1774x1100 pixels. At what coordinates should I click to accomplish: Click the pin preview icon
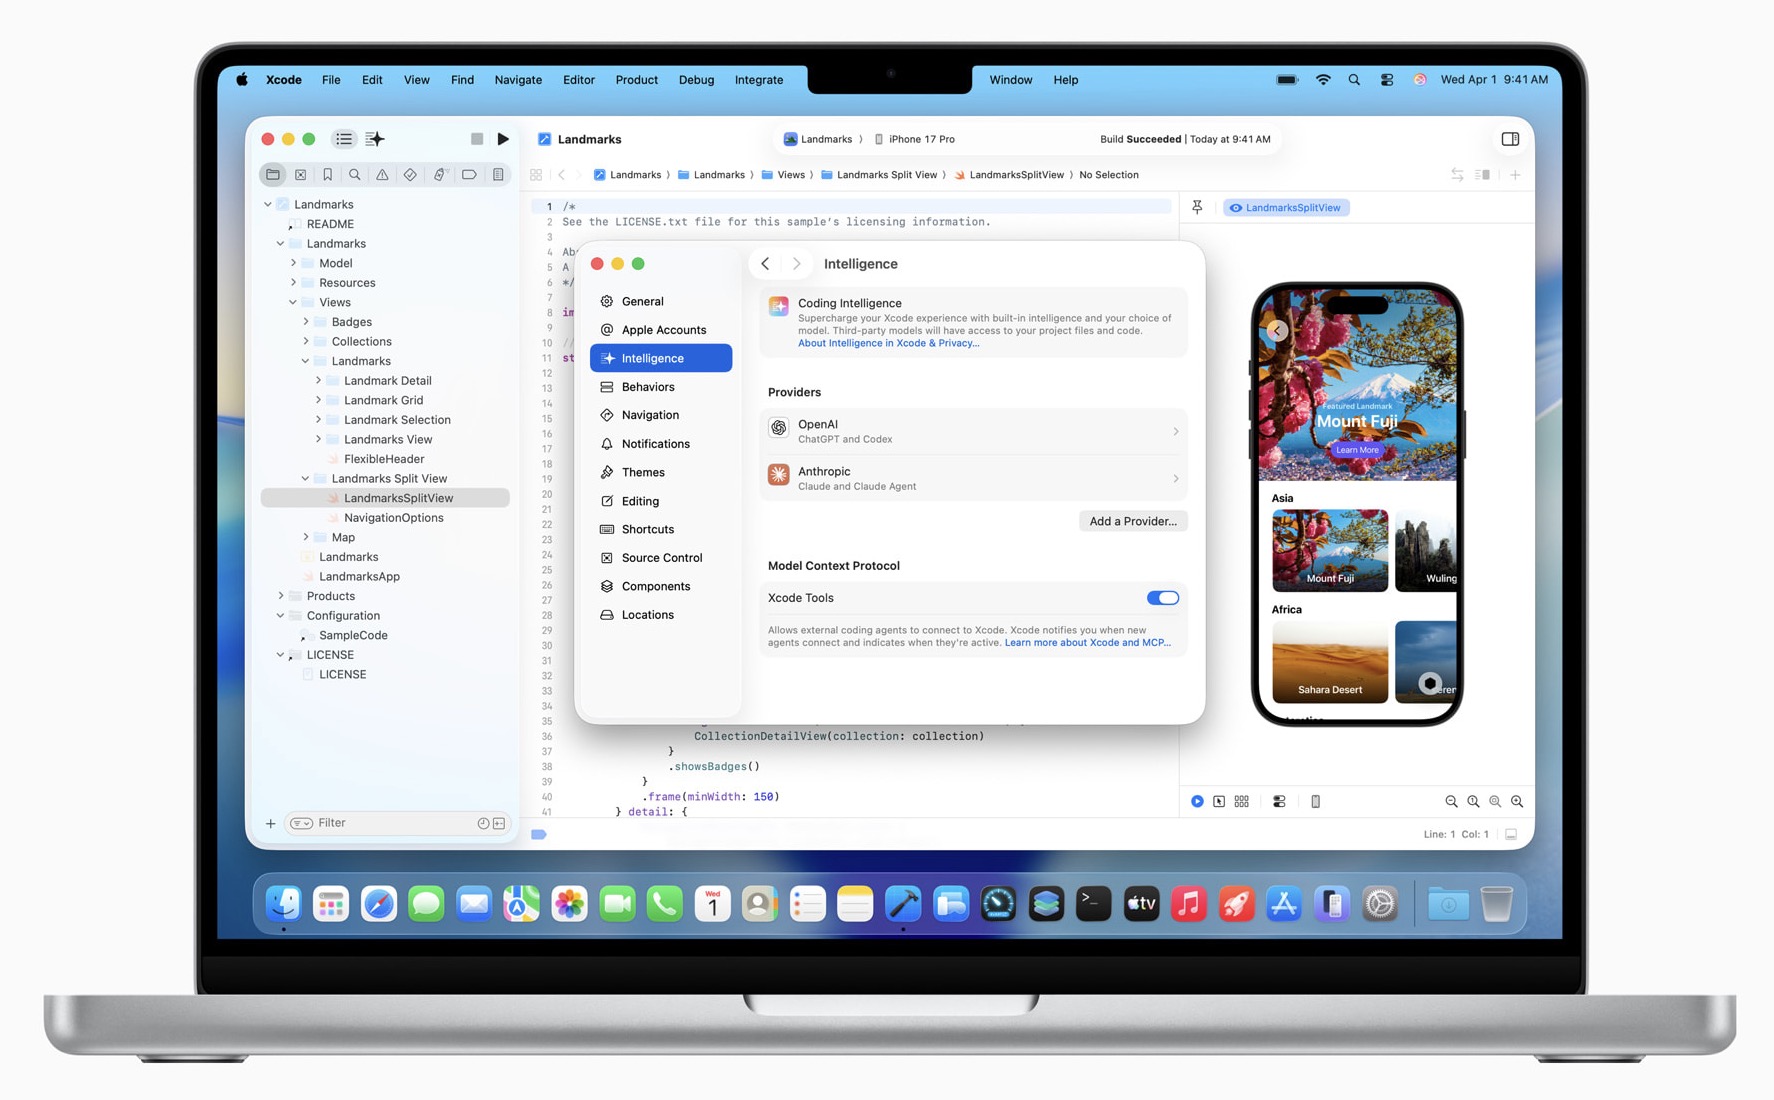click(x=1197, y=207)
